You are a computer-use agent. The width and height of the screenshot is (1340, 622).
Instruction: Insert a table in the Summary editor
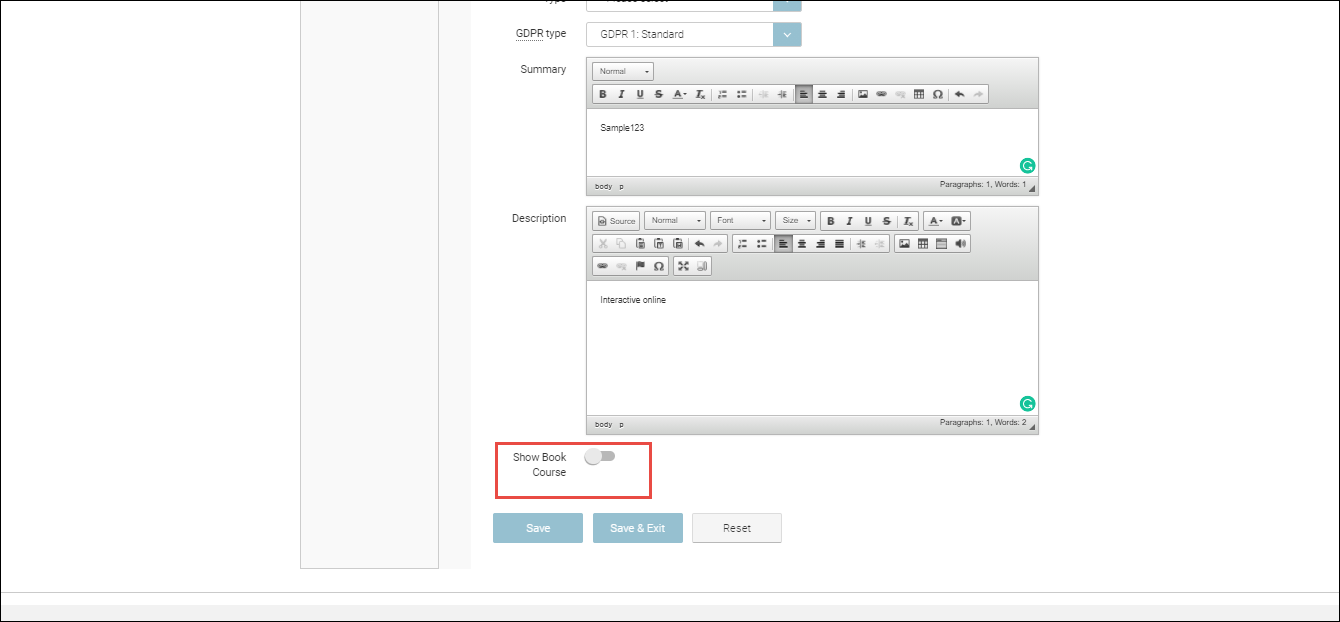919,94
